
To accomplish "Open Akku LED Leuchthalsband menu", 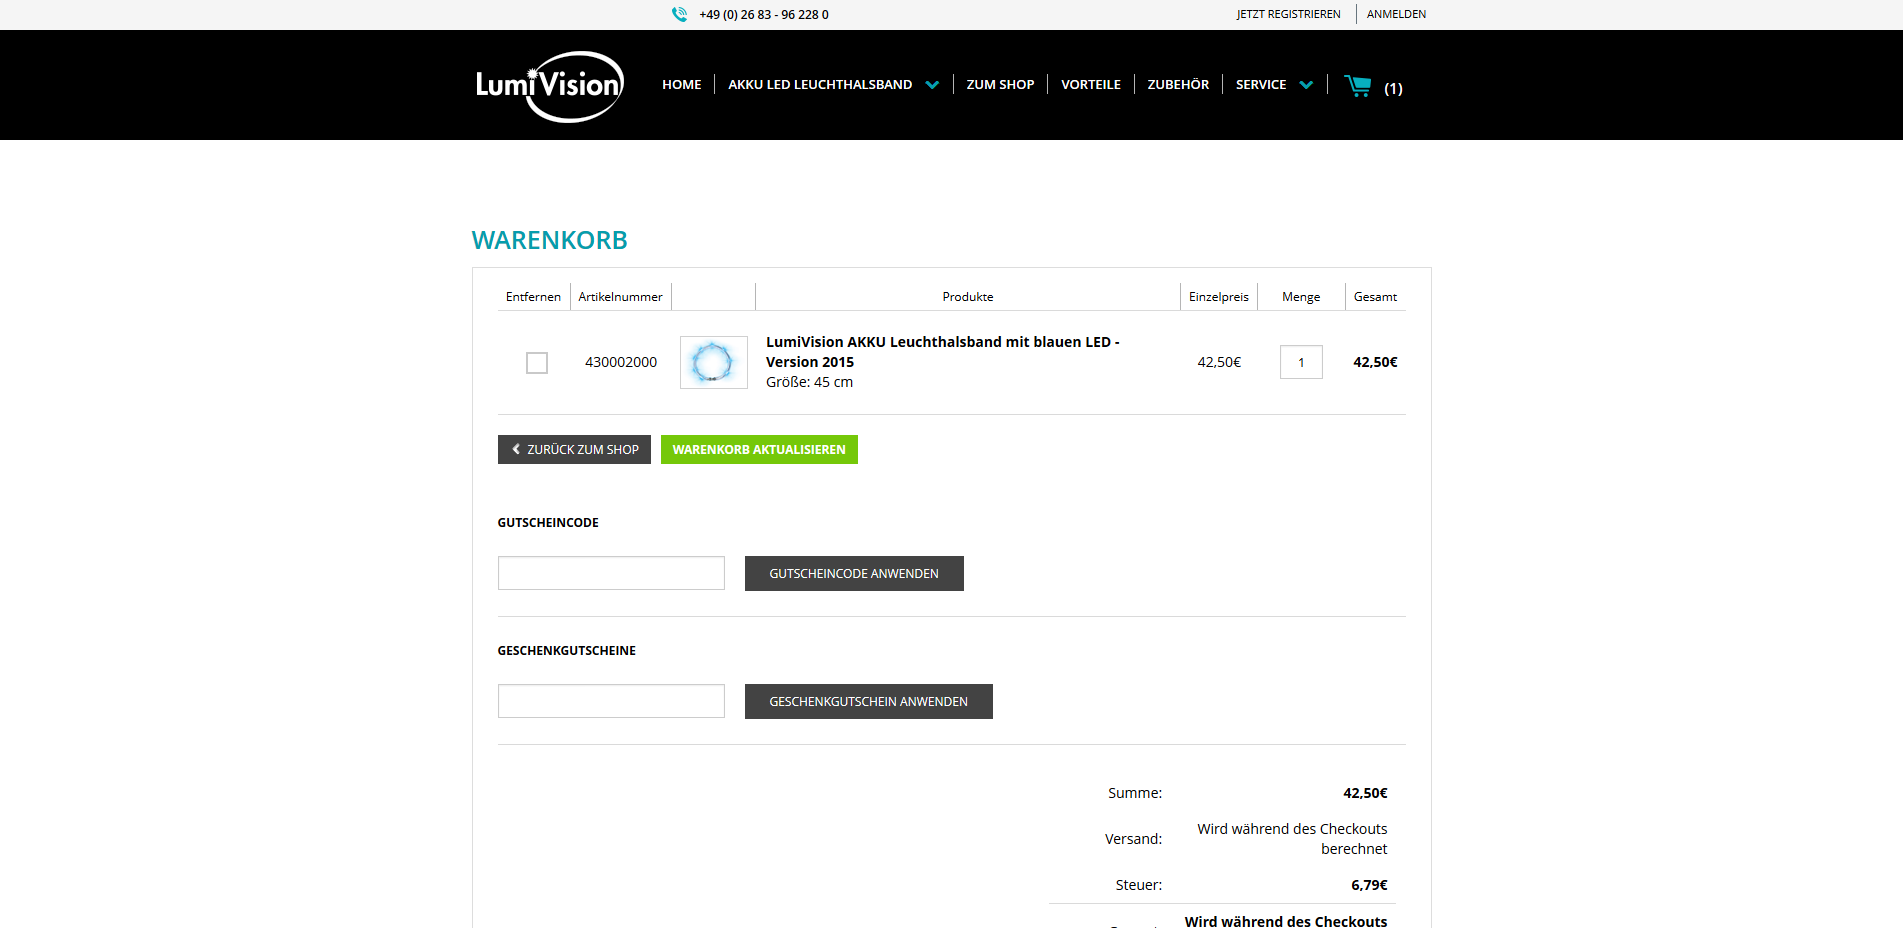I will (x=820, y=85).
